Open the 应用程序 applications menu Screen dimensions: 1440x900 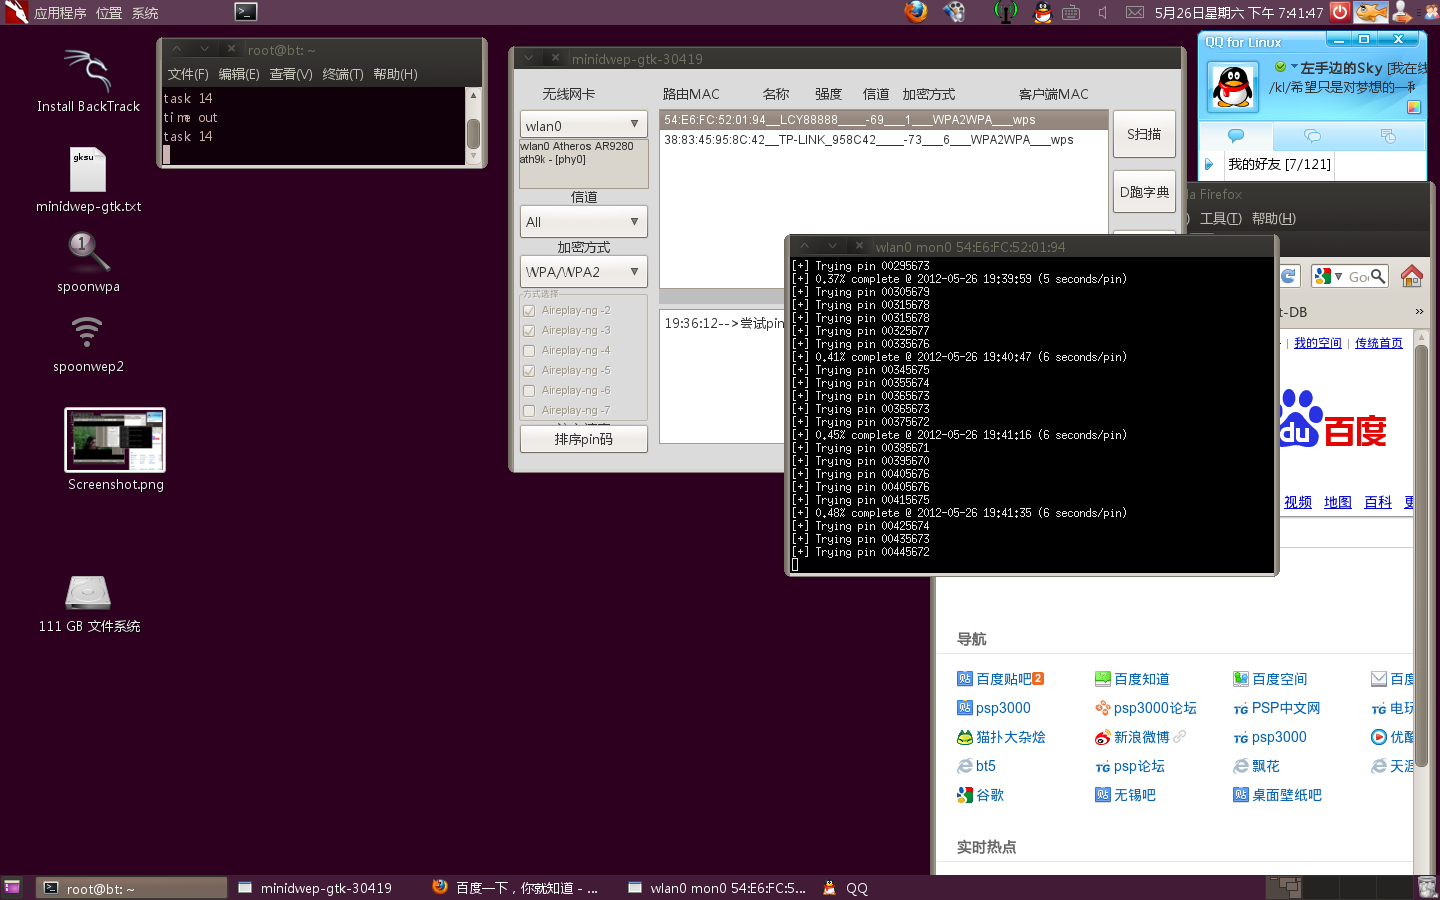click(x=59, y=13)
